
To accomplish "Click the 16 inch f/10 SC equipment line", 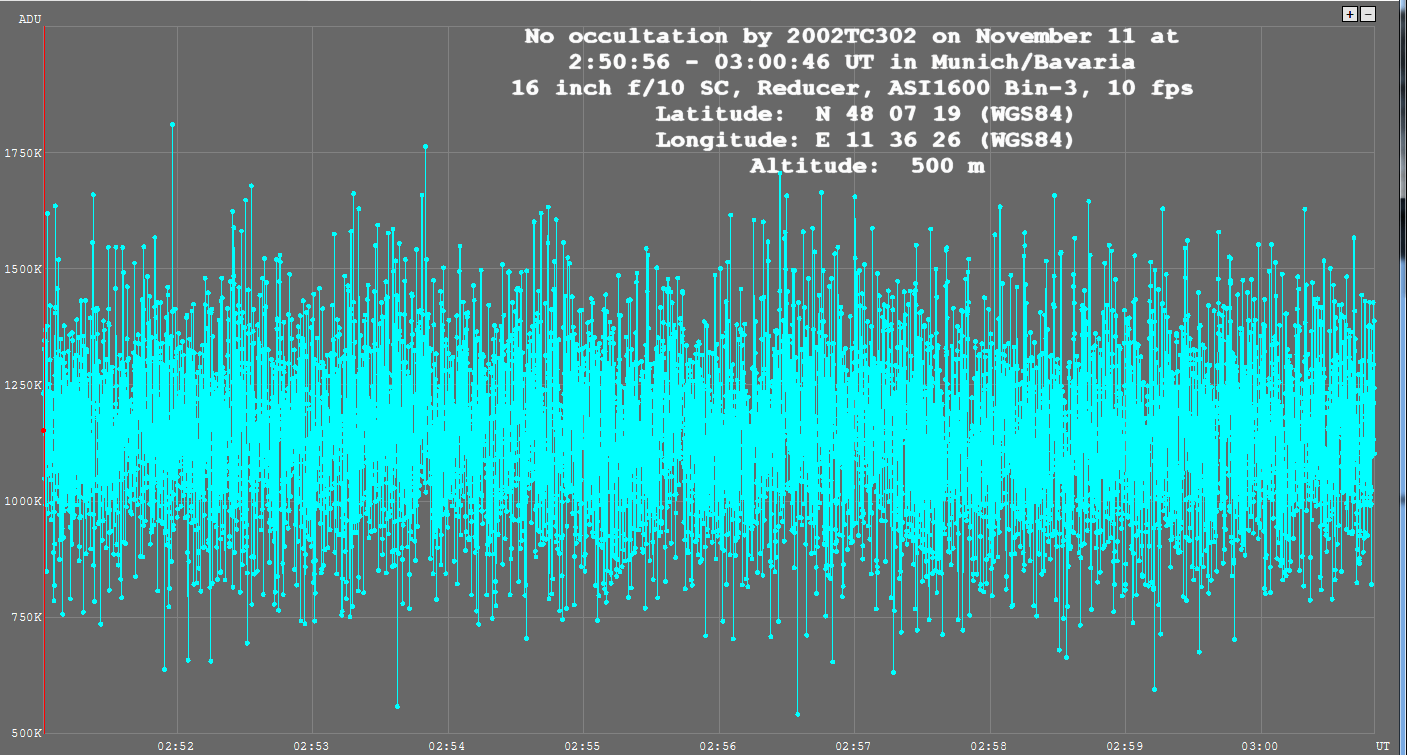I will pos(852,88).
